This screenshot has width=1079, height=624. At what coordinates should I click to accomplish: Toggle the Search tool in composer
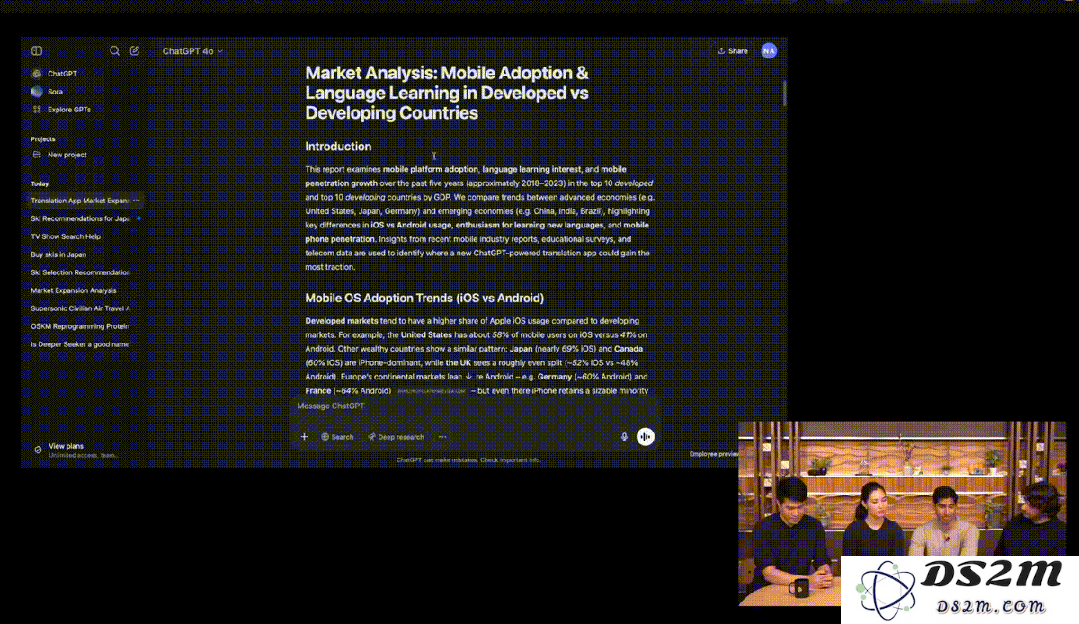click(x=337, y=437)
